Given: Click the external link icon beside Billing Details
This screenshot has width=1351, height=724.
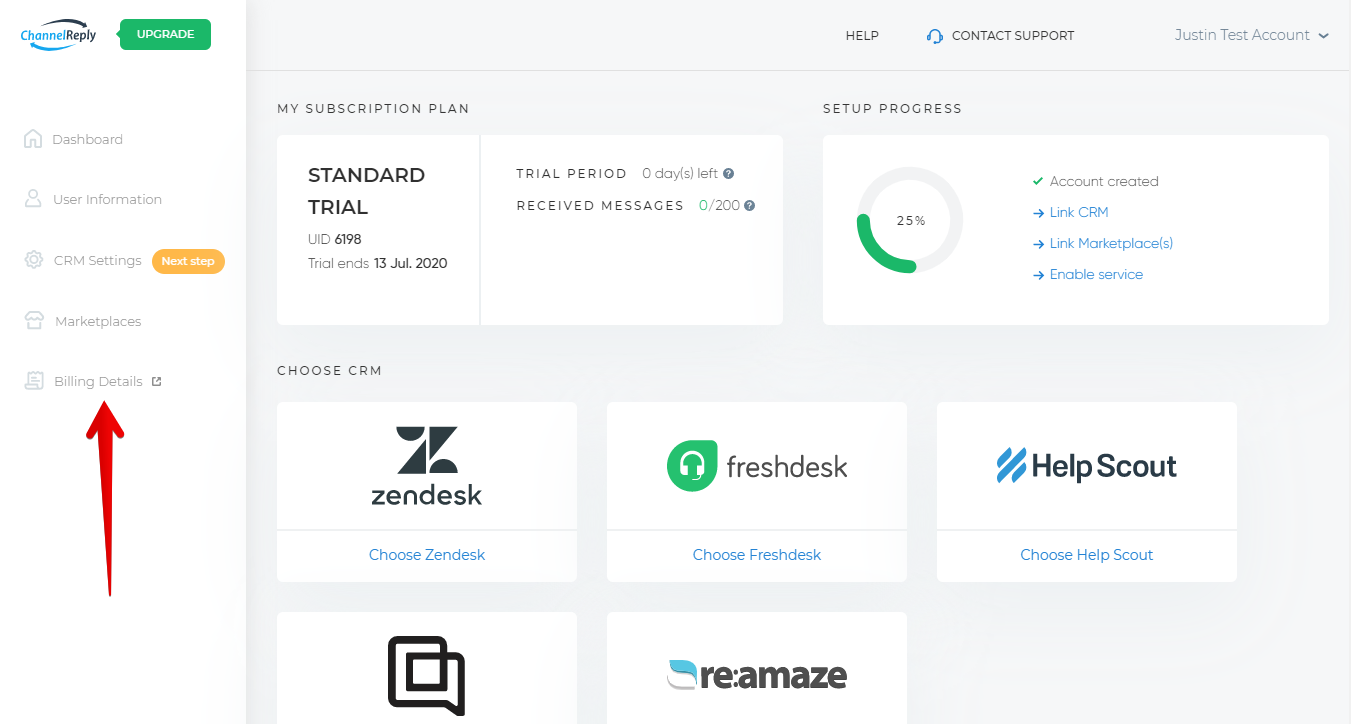Looking at the screenshot, I should [x=156, y=381].
